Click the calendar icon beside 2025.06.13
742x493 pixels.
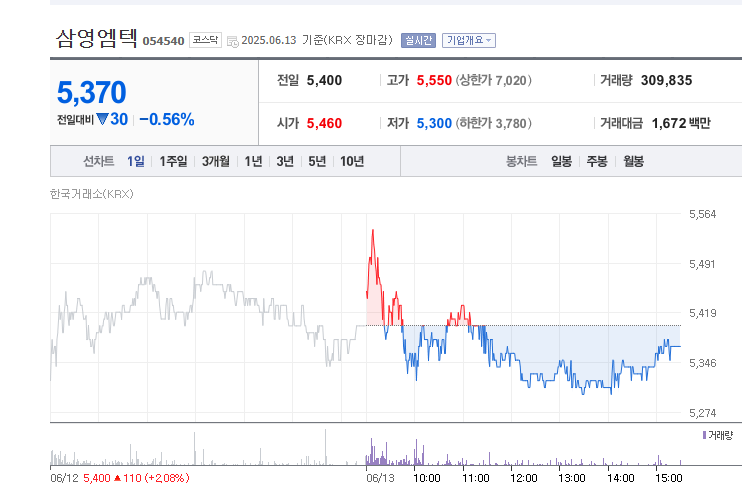click(x=232, y=41)
